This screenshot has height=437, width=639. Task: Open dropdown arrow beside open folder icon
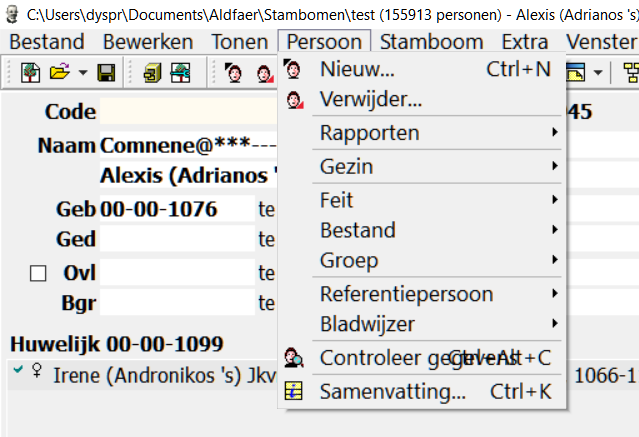[82, 73]
